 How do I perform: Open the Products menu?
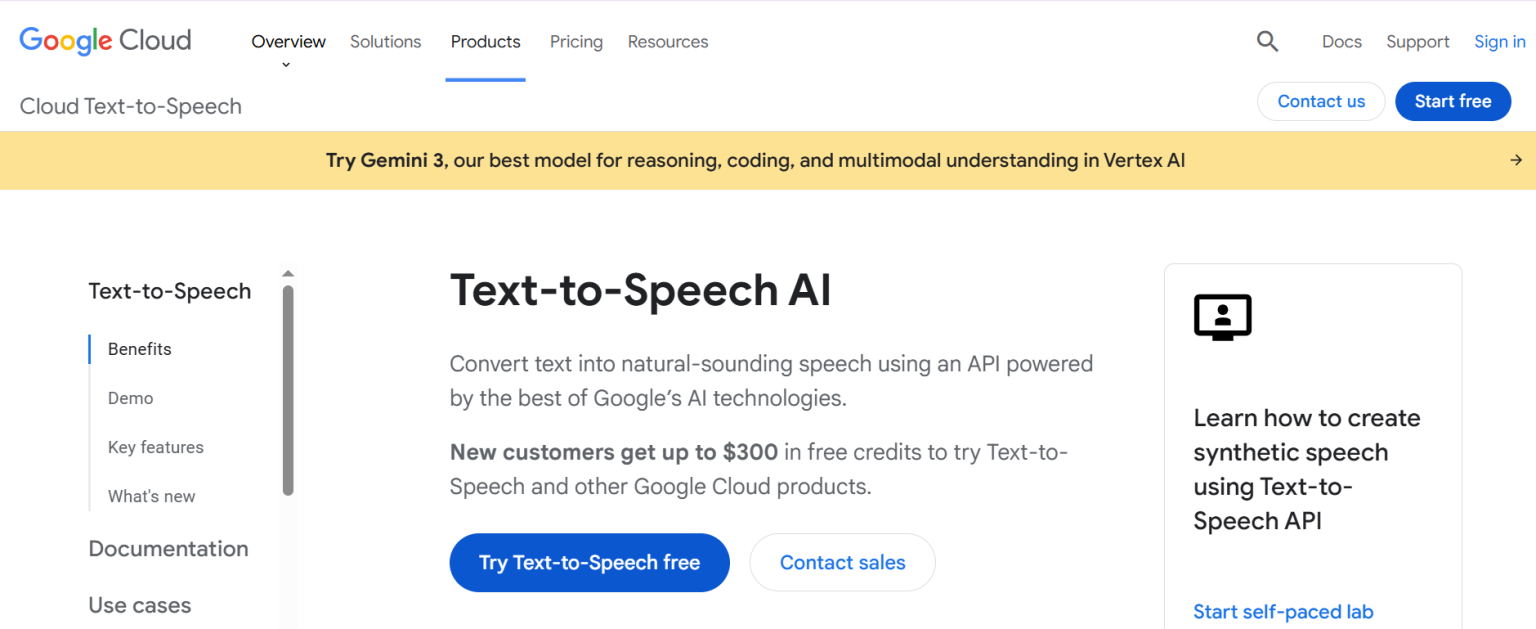click(x=485, y=42)
